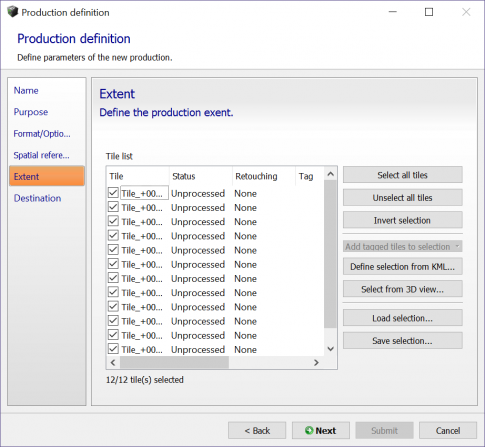Click the horizontal scrollbar thumb under tile list
The image size is (485, 447).
[x=174, y=362]
